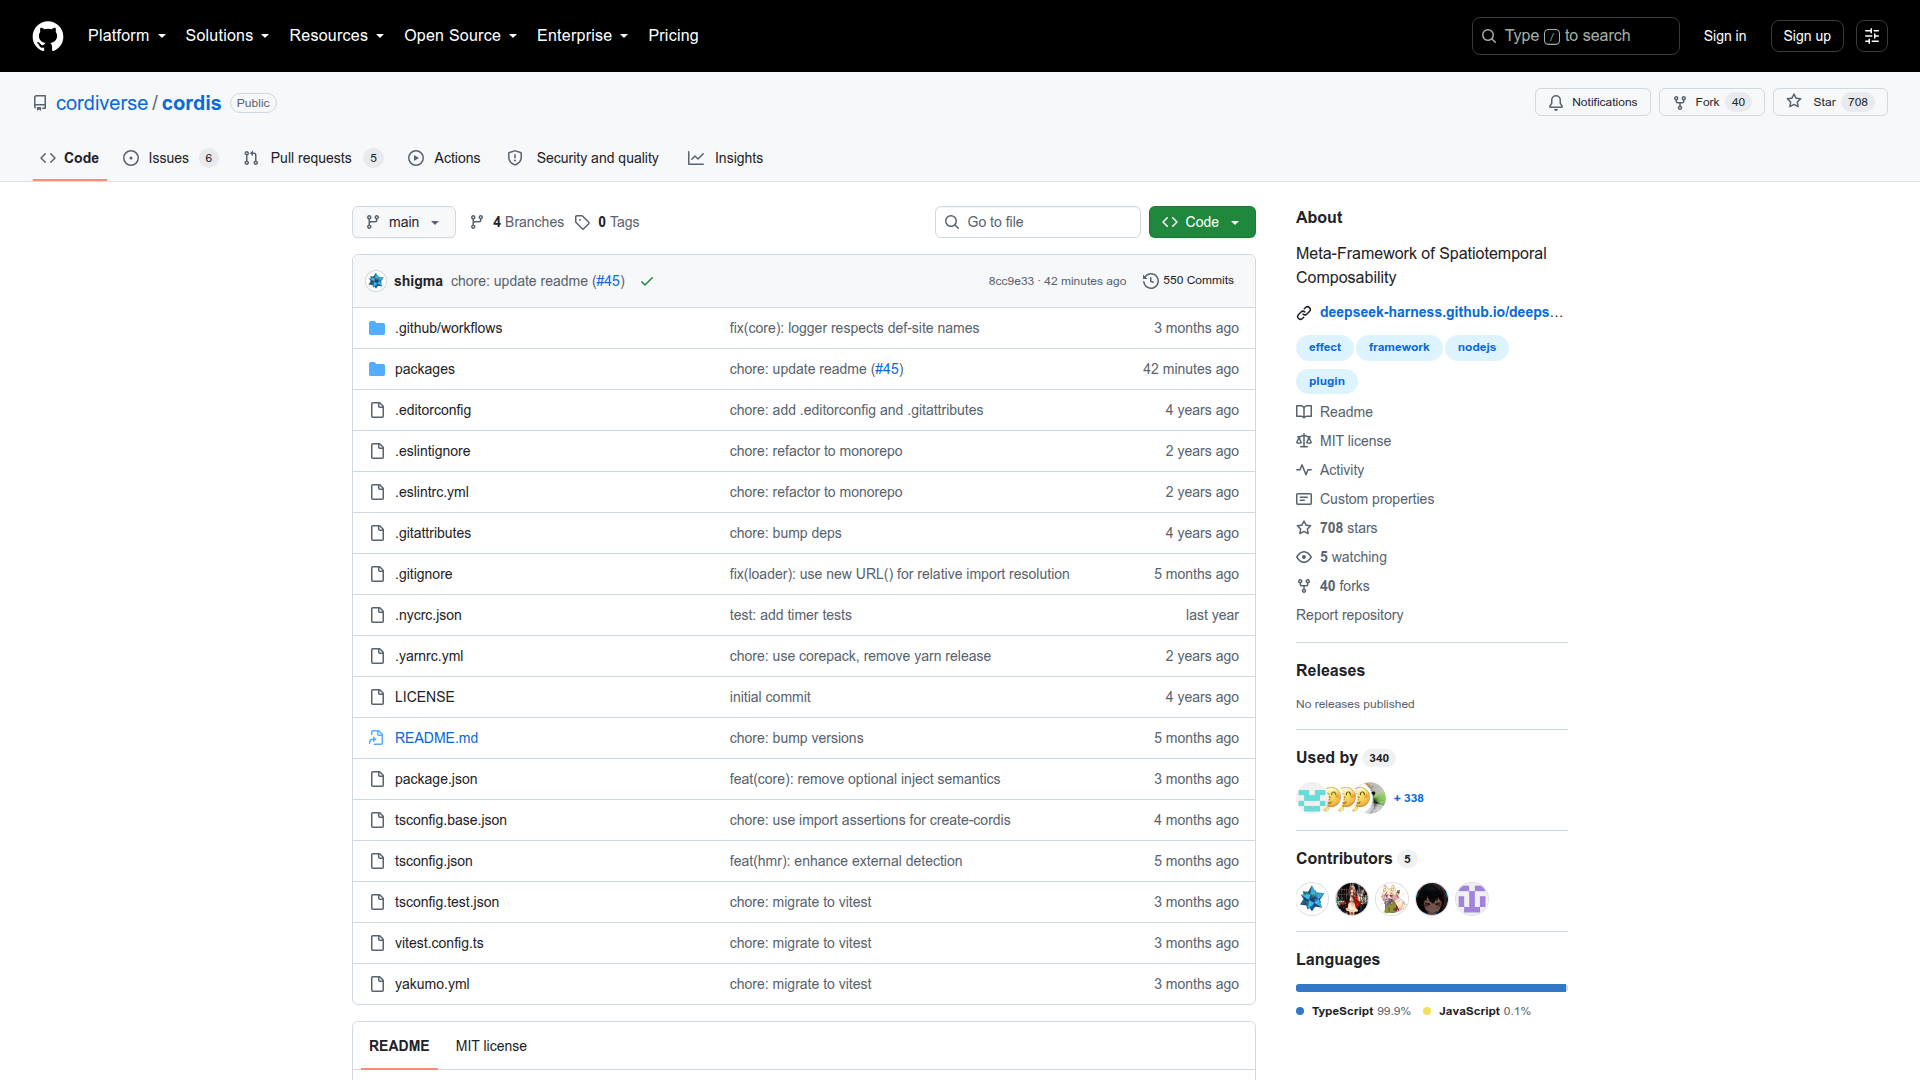Viewport: 1920px width, 1080px height.
Task: Open the Platform dropdown menu
Action: point(126,36)
